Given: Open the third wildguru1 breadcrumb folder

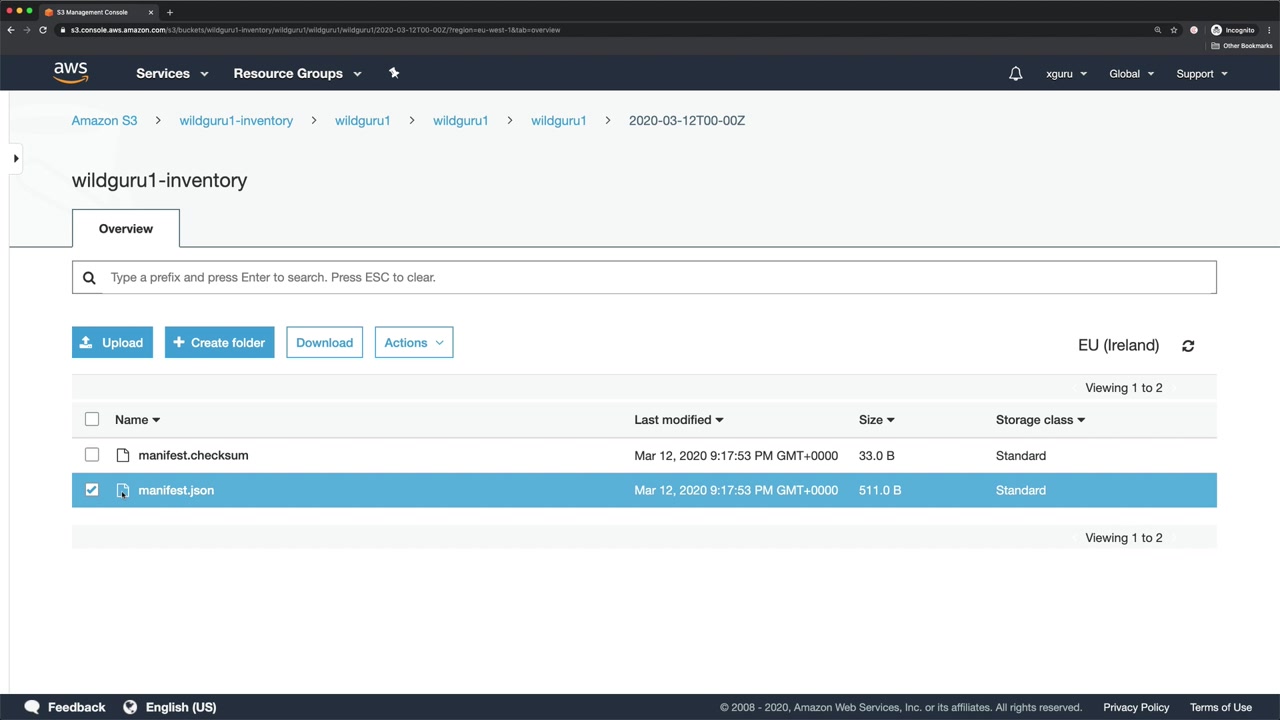Looking at the screenshot, I should click(558, 121).
